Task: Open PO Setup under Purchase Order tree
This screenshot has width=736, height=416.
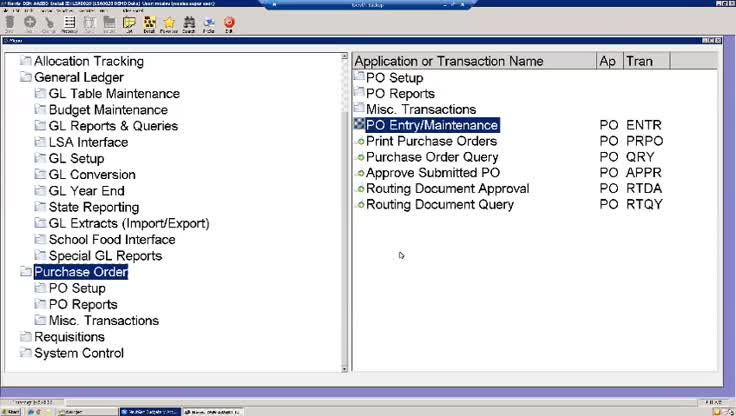Action: (x=77, y=288)
